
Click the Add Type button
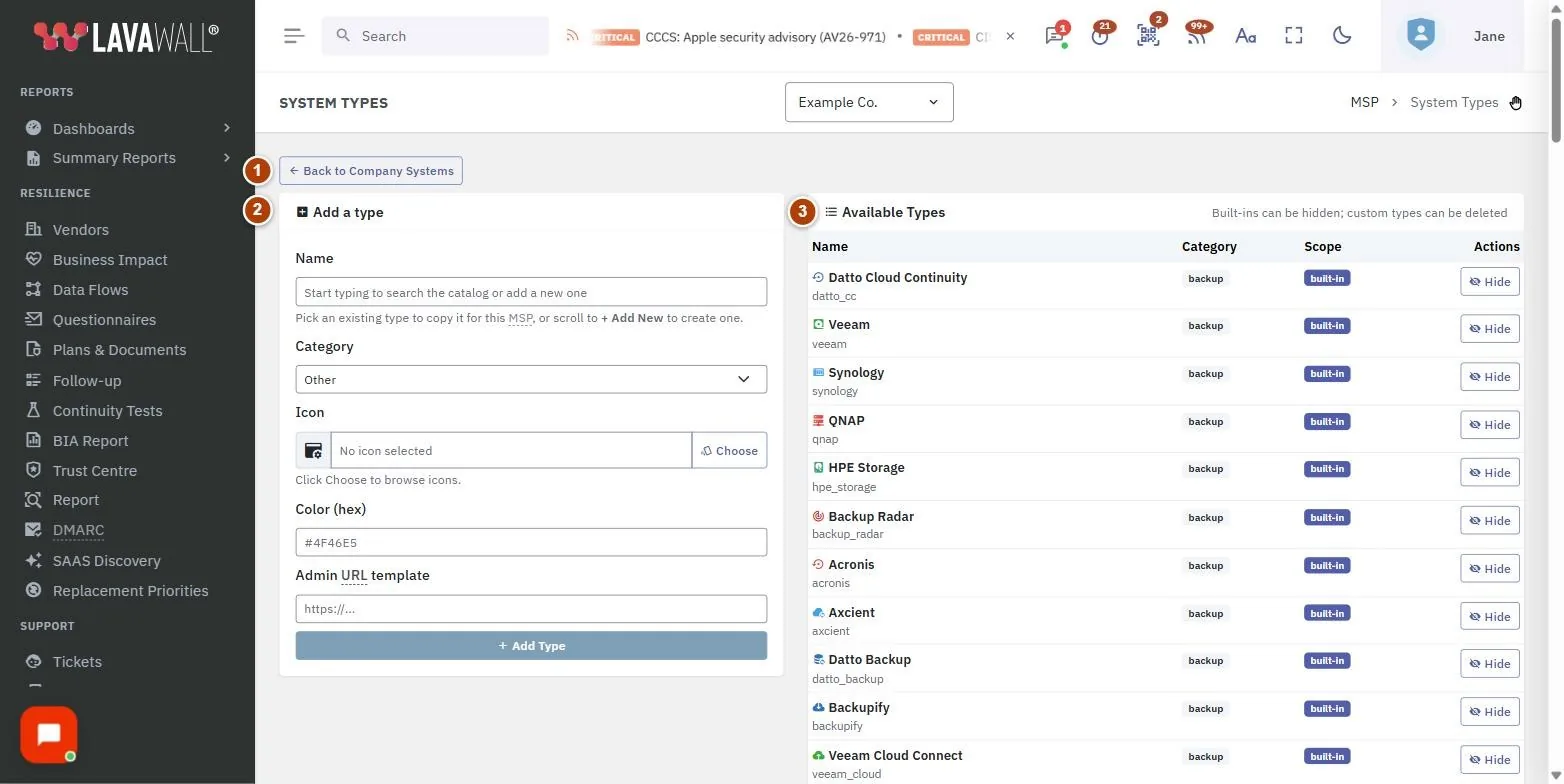click(x=531, y=646)
